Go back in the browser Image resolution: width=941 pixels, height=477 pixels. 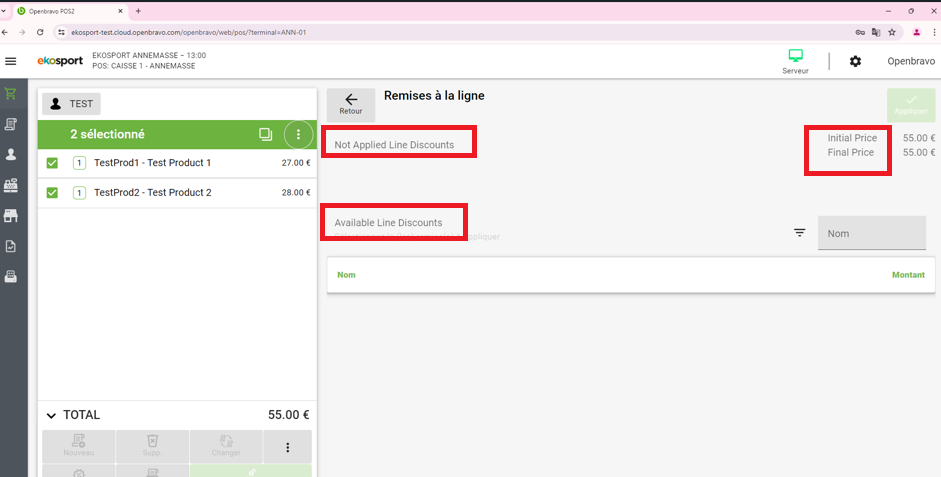point(5,32)
